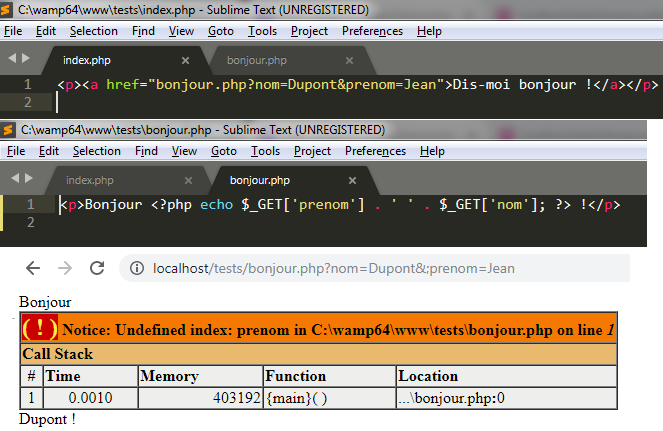Close bonjour.php tab in top window

pyautogui.click(x=349, y=60)
